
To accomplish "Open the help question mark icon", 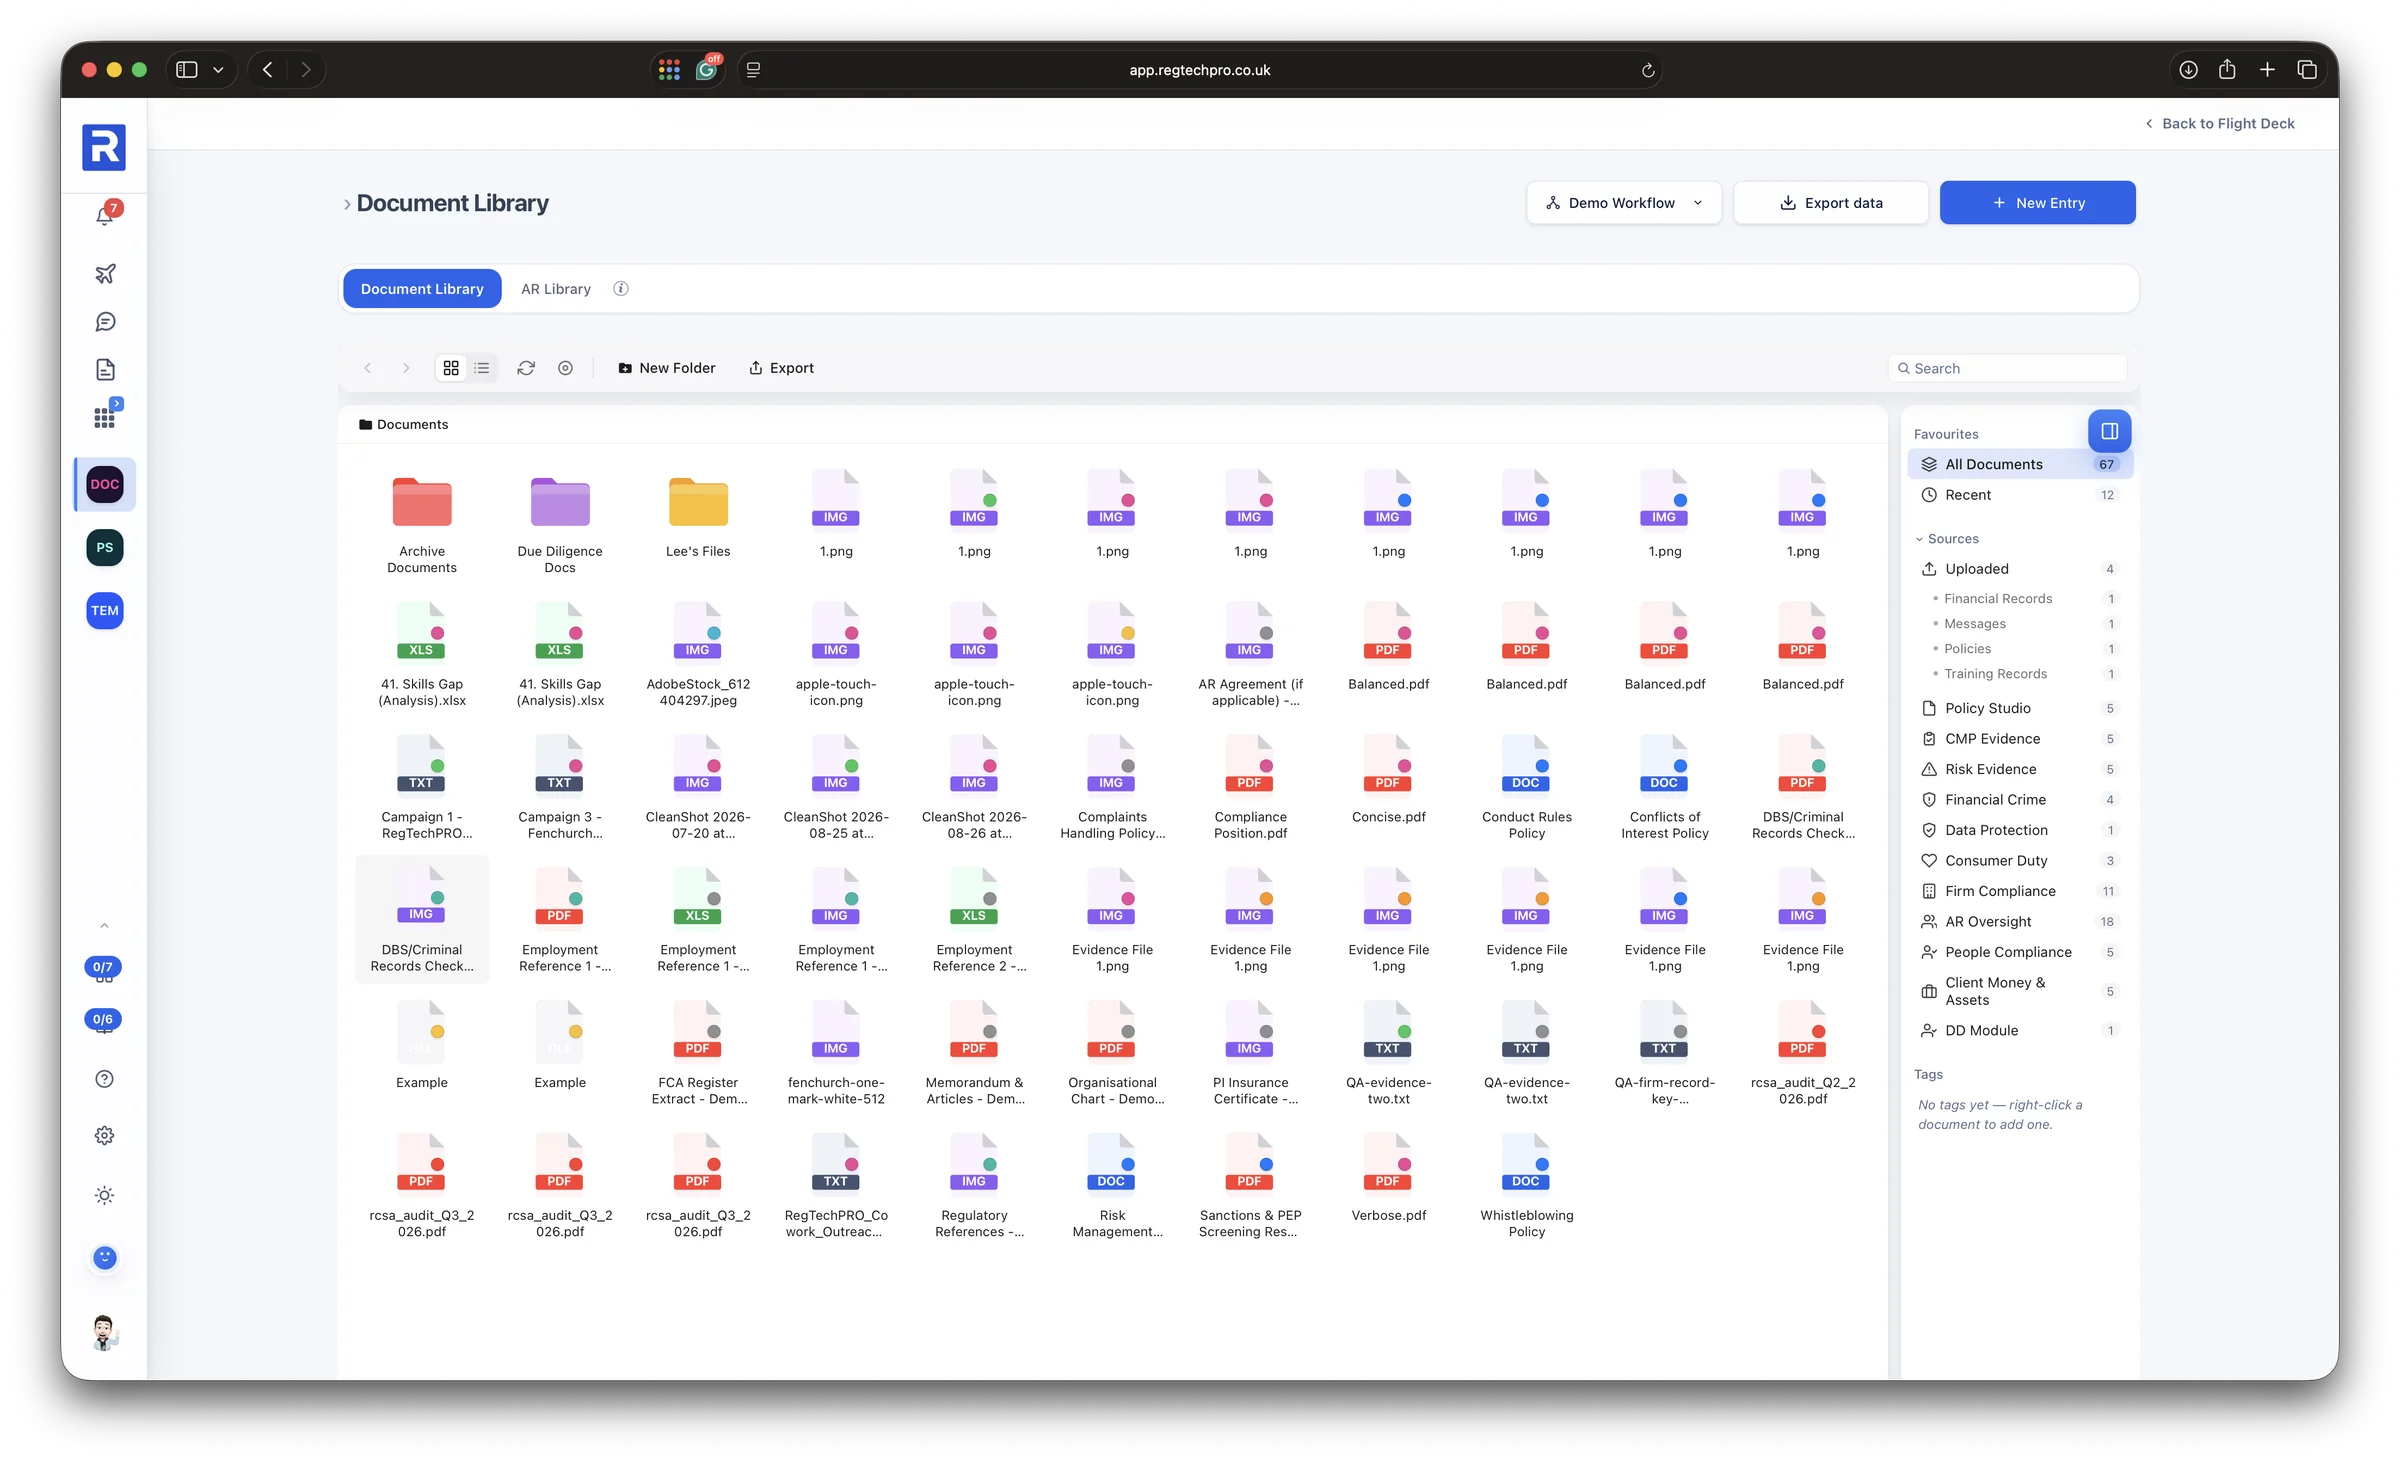I will (104, 1078).
